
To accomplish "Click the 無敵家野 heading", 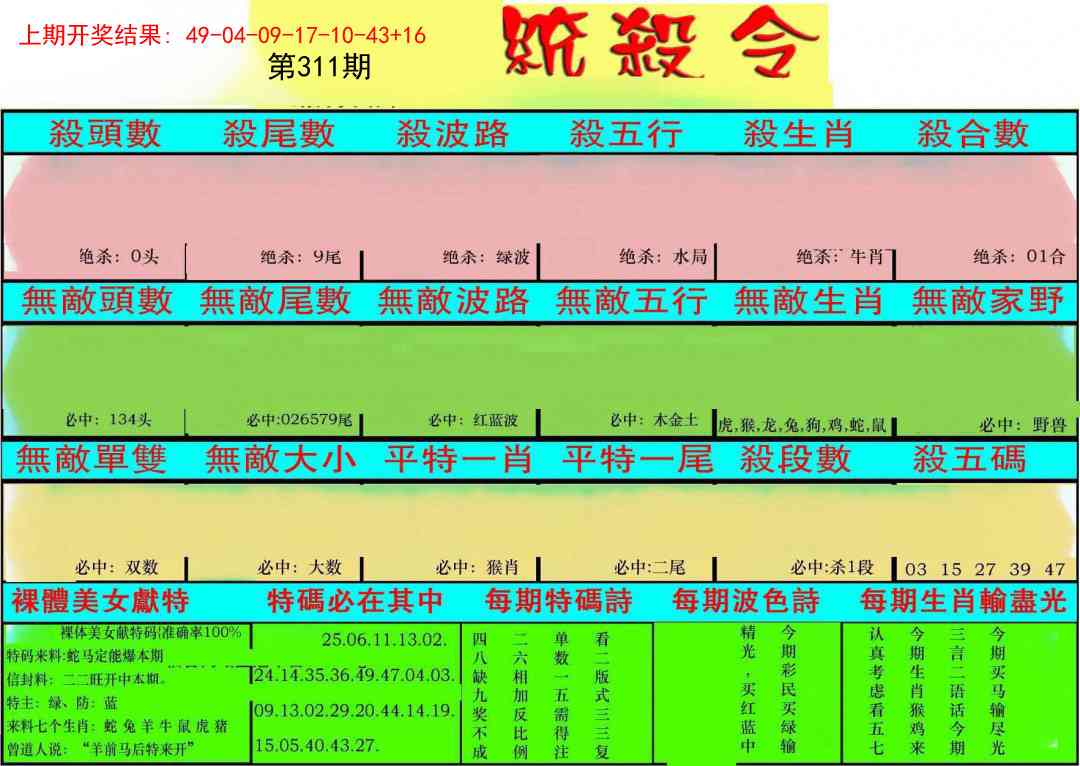I will coord(988,301).
